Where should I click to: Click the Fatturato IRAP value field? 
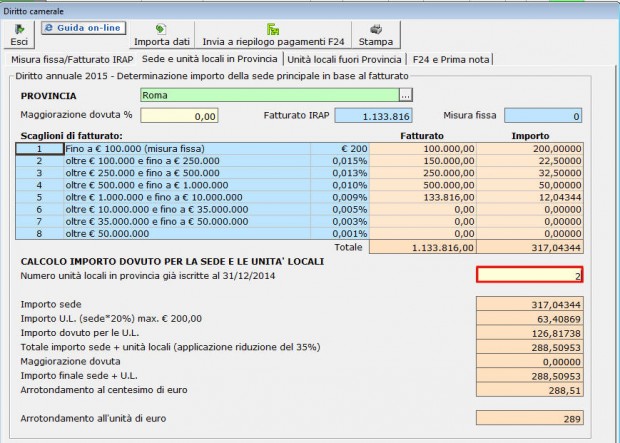[x=373, y=116]
